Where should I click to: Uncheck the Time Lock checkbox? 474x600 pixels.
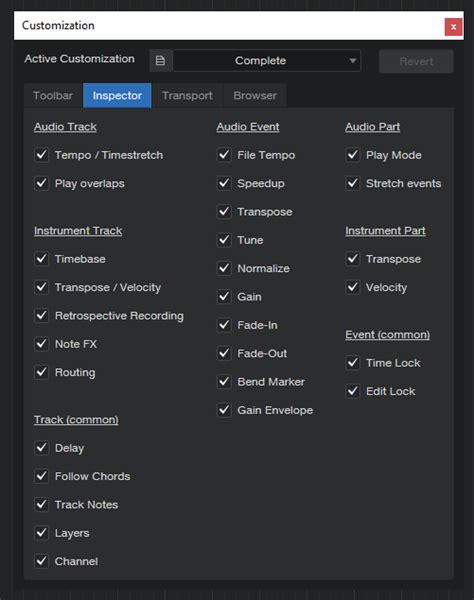[353, 363]
